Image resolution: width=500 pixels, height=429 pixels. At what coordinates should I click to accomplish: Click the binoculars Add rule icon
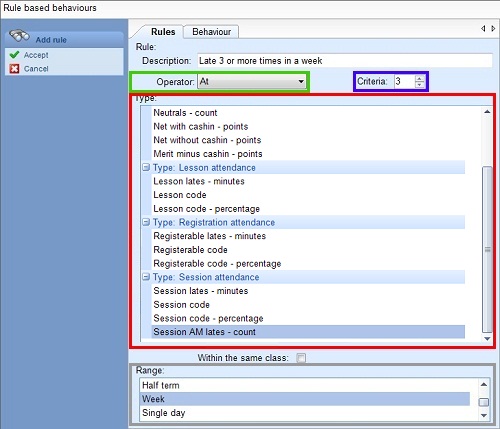pyautogui.click(x=19, y=36)
